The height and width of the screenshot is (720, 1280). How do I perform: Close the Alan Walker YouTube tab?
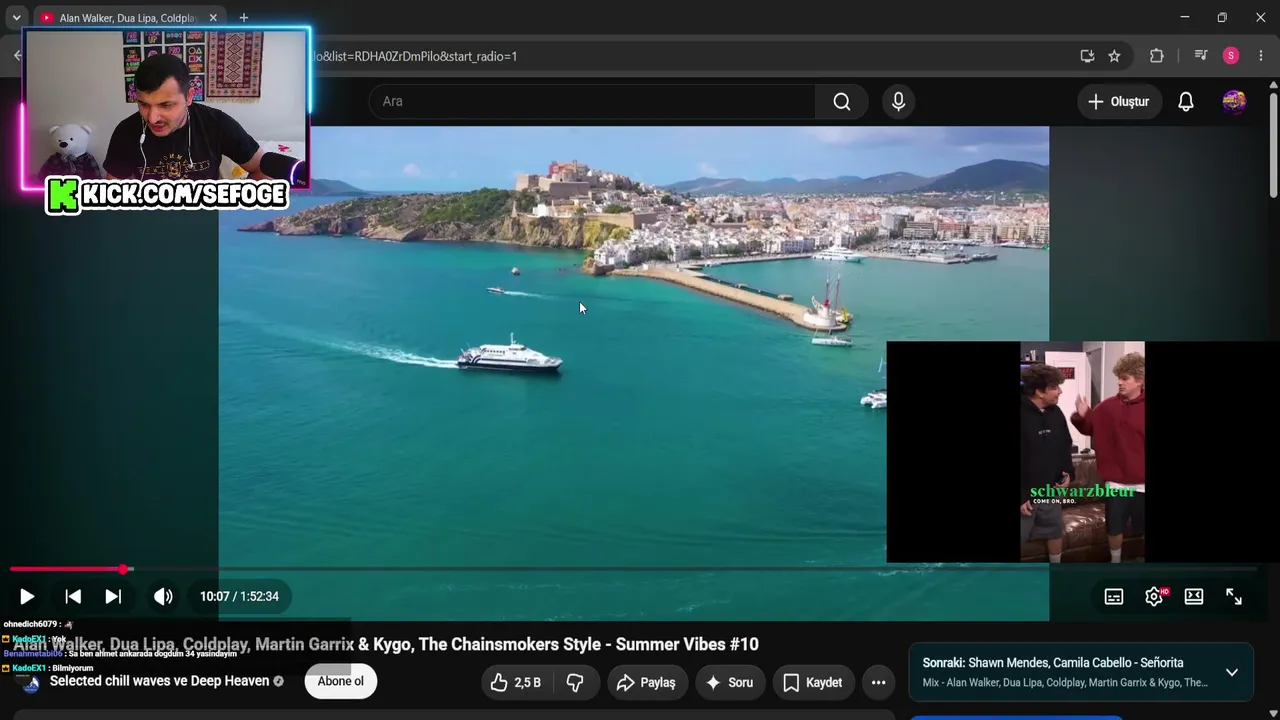tap(213, 18)
